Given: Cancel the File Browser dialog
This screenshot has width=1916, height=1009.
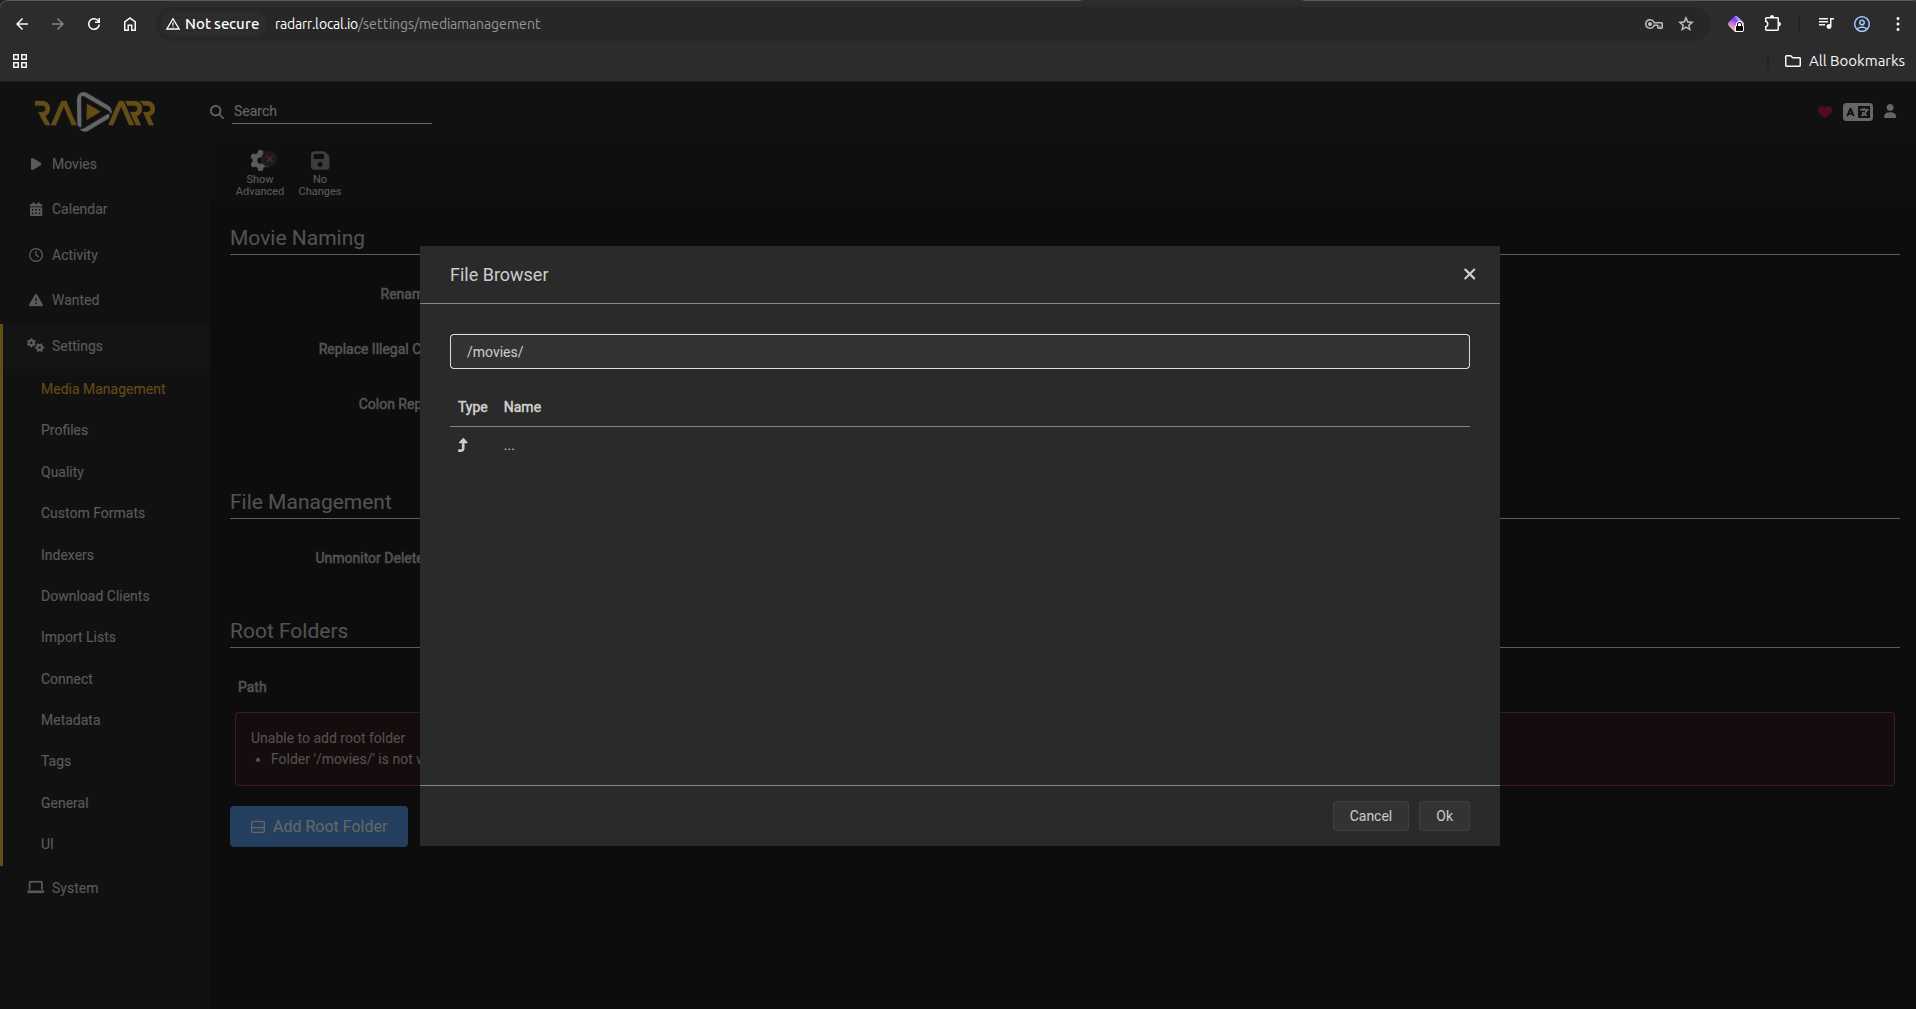Looking at the screenshot, I should [1370, 816].
